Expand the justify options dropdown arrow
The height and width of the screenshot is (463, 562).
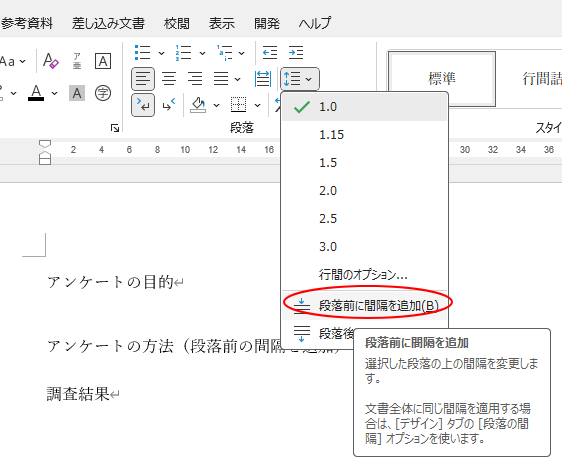238,79
